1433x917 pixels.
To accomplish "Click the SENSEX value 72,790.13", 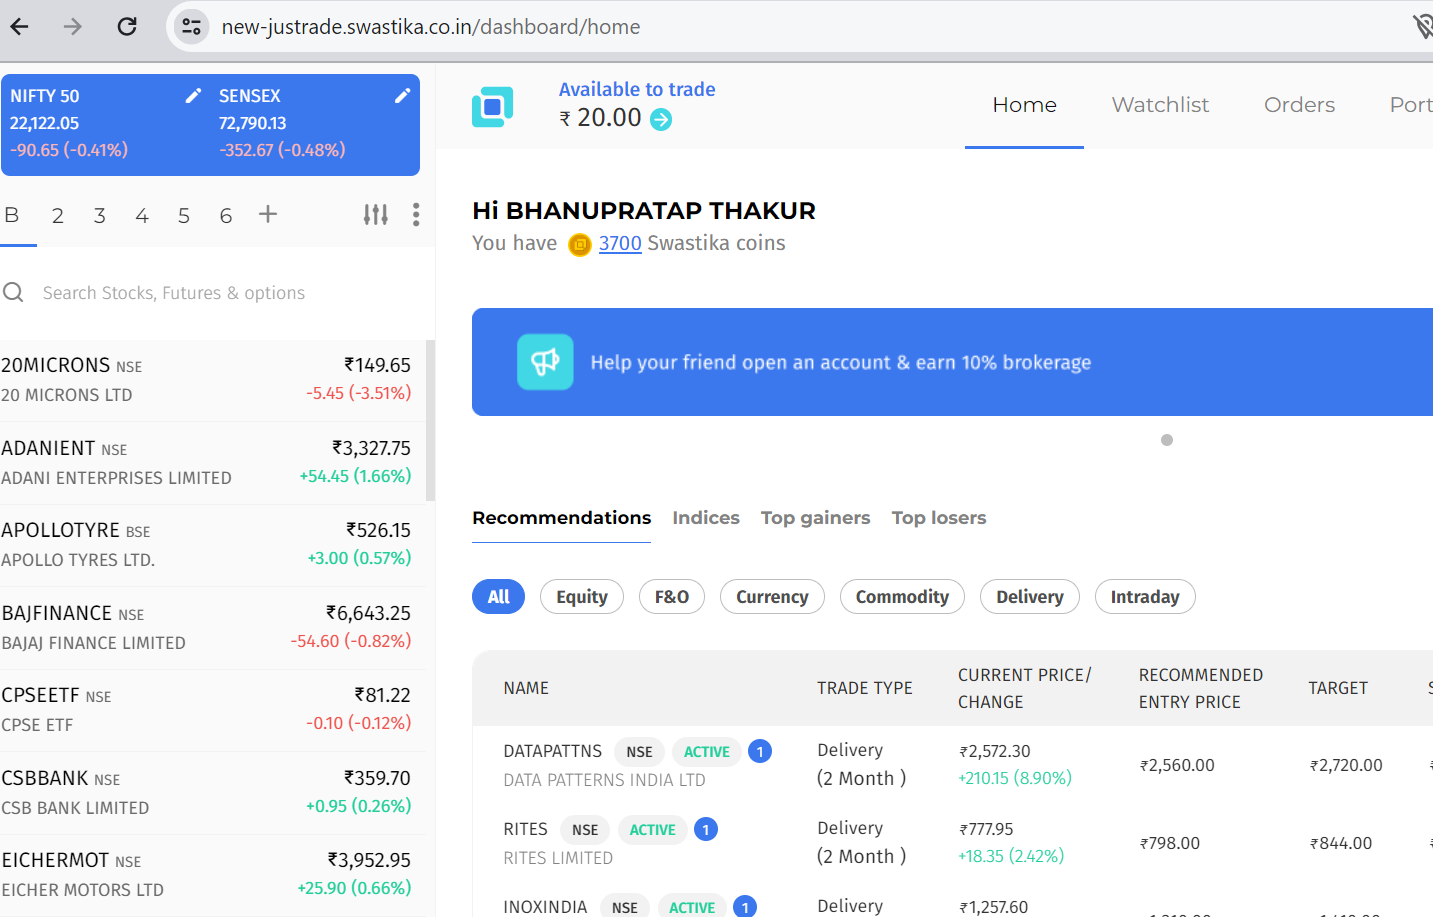I will point(252,123).
